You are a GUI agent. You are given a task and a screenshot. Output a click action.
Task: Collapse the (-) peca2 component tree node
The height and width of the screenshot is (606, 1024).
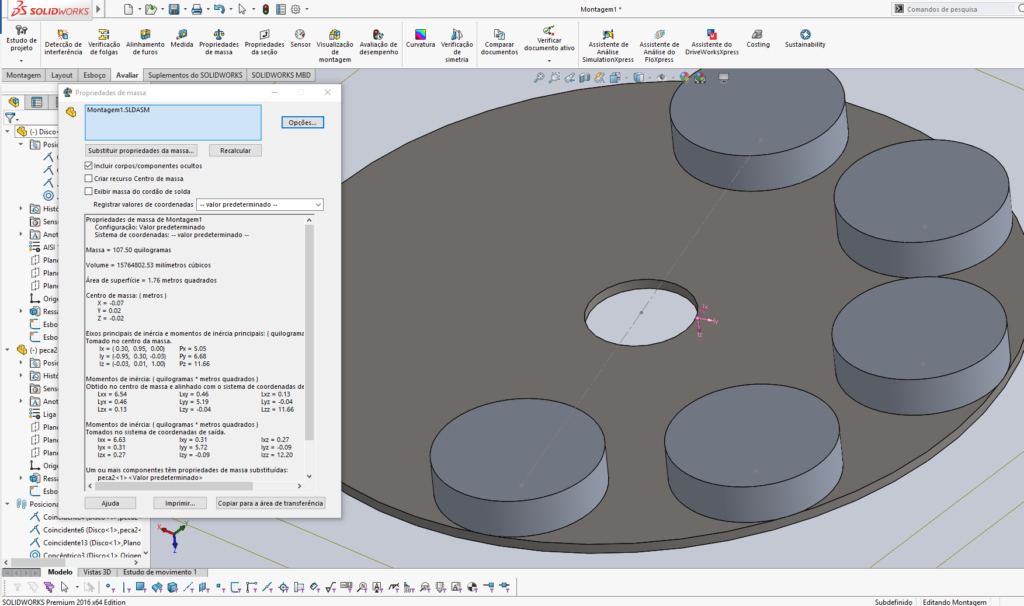click(8, 350)
